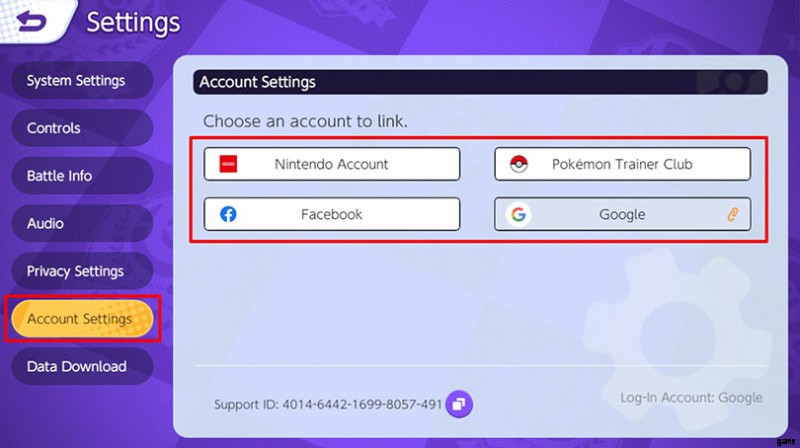Open Privacy Settings section
The width and height of the screenshot is (800, 448).
pyautogui.click(x=82, y=271)
